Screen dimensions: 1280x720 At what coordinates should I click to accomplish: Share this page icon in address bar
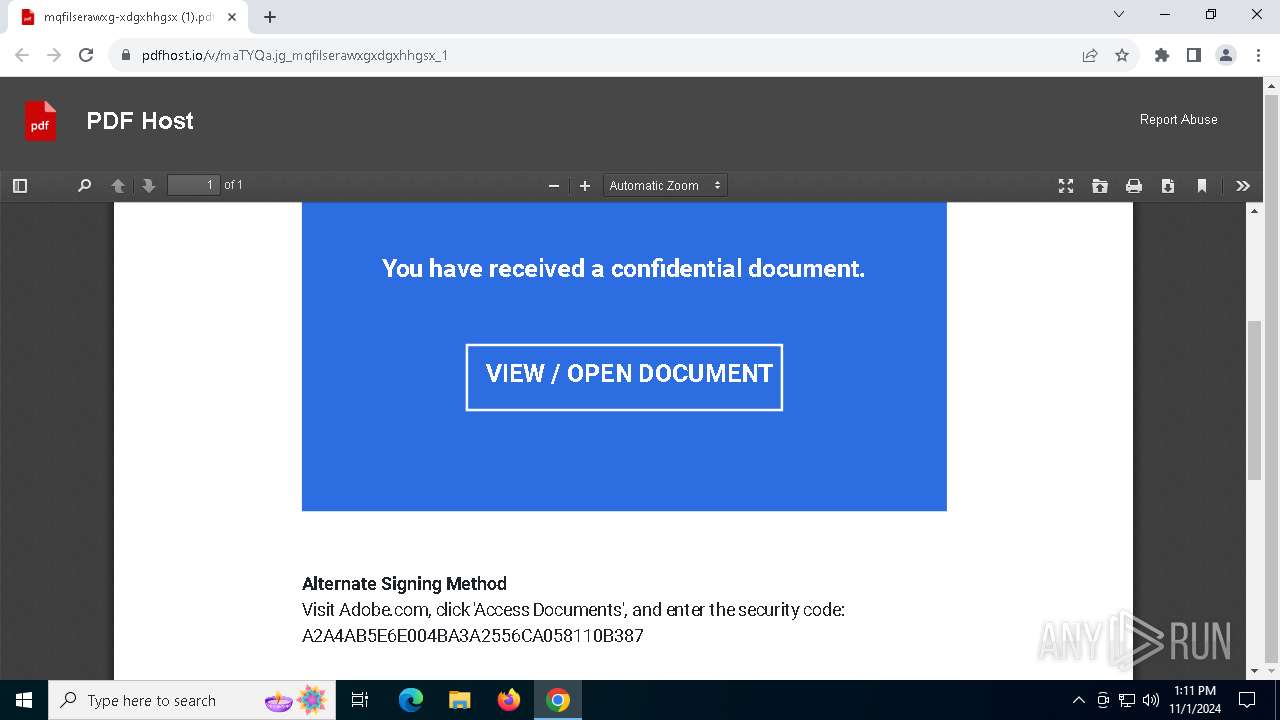[1090, 55]
